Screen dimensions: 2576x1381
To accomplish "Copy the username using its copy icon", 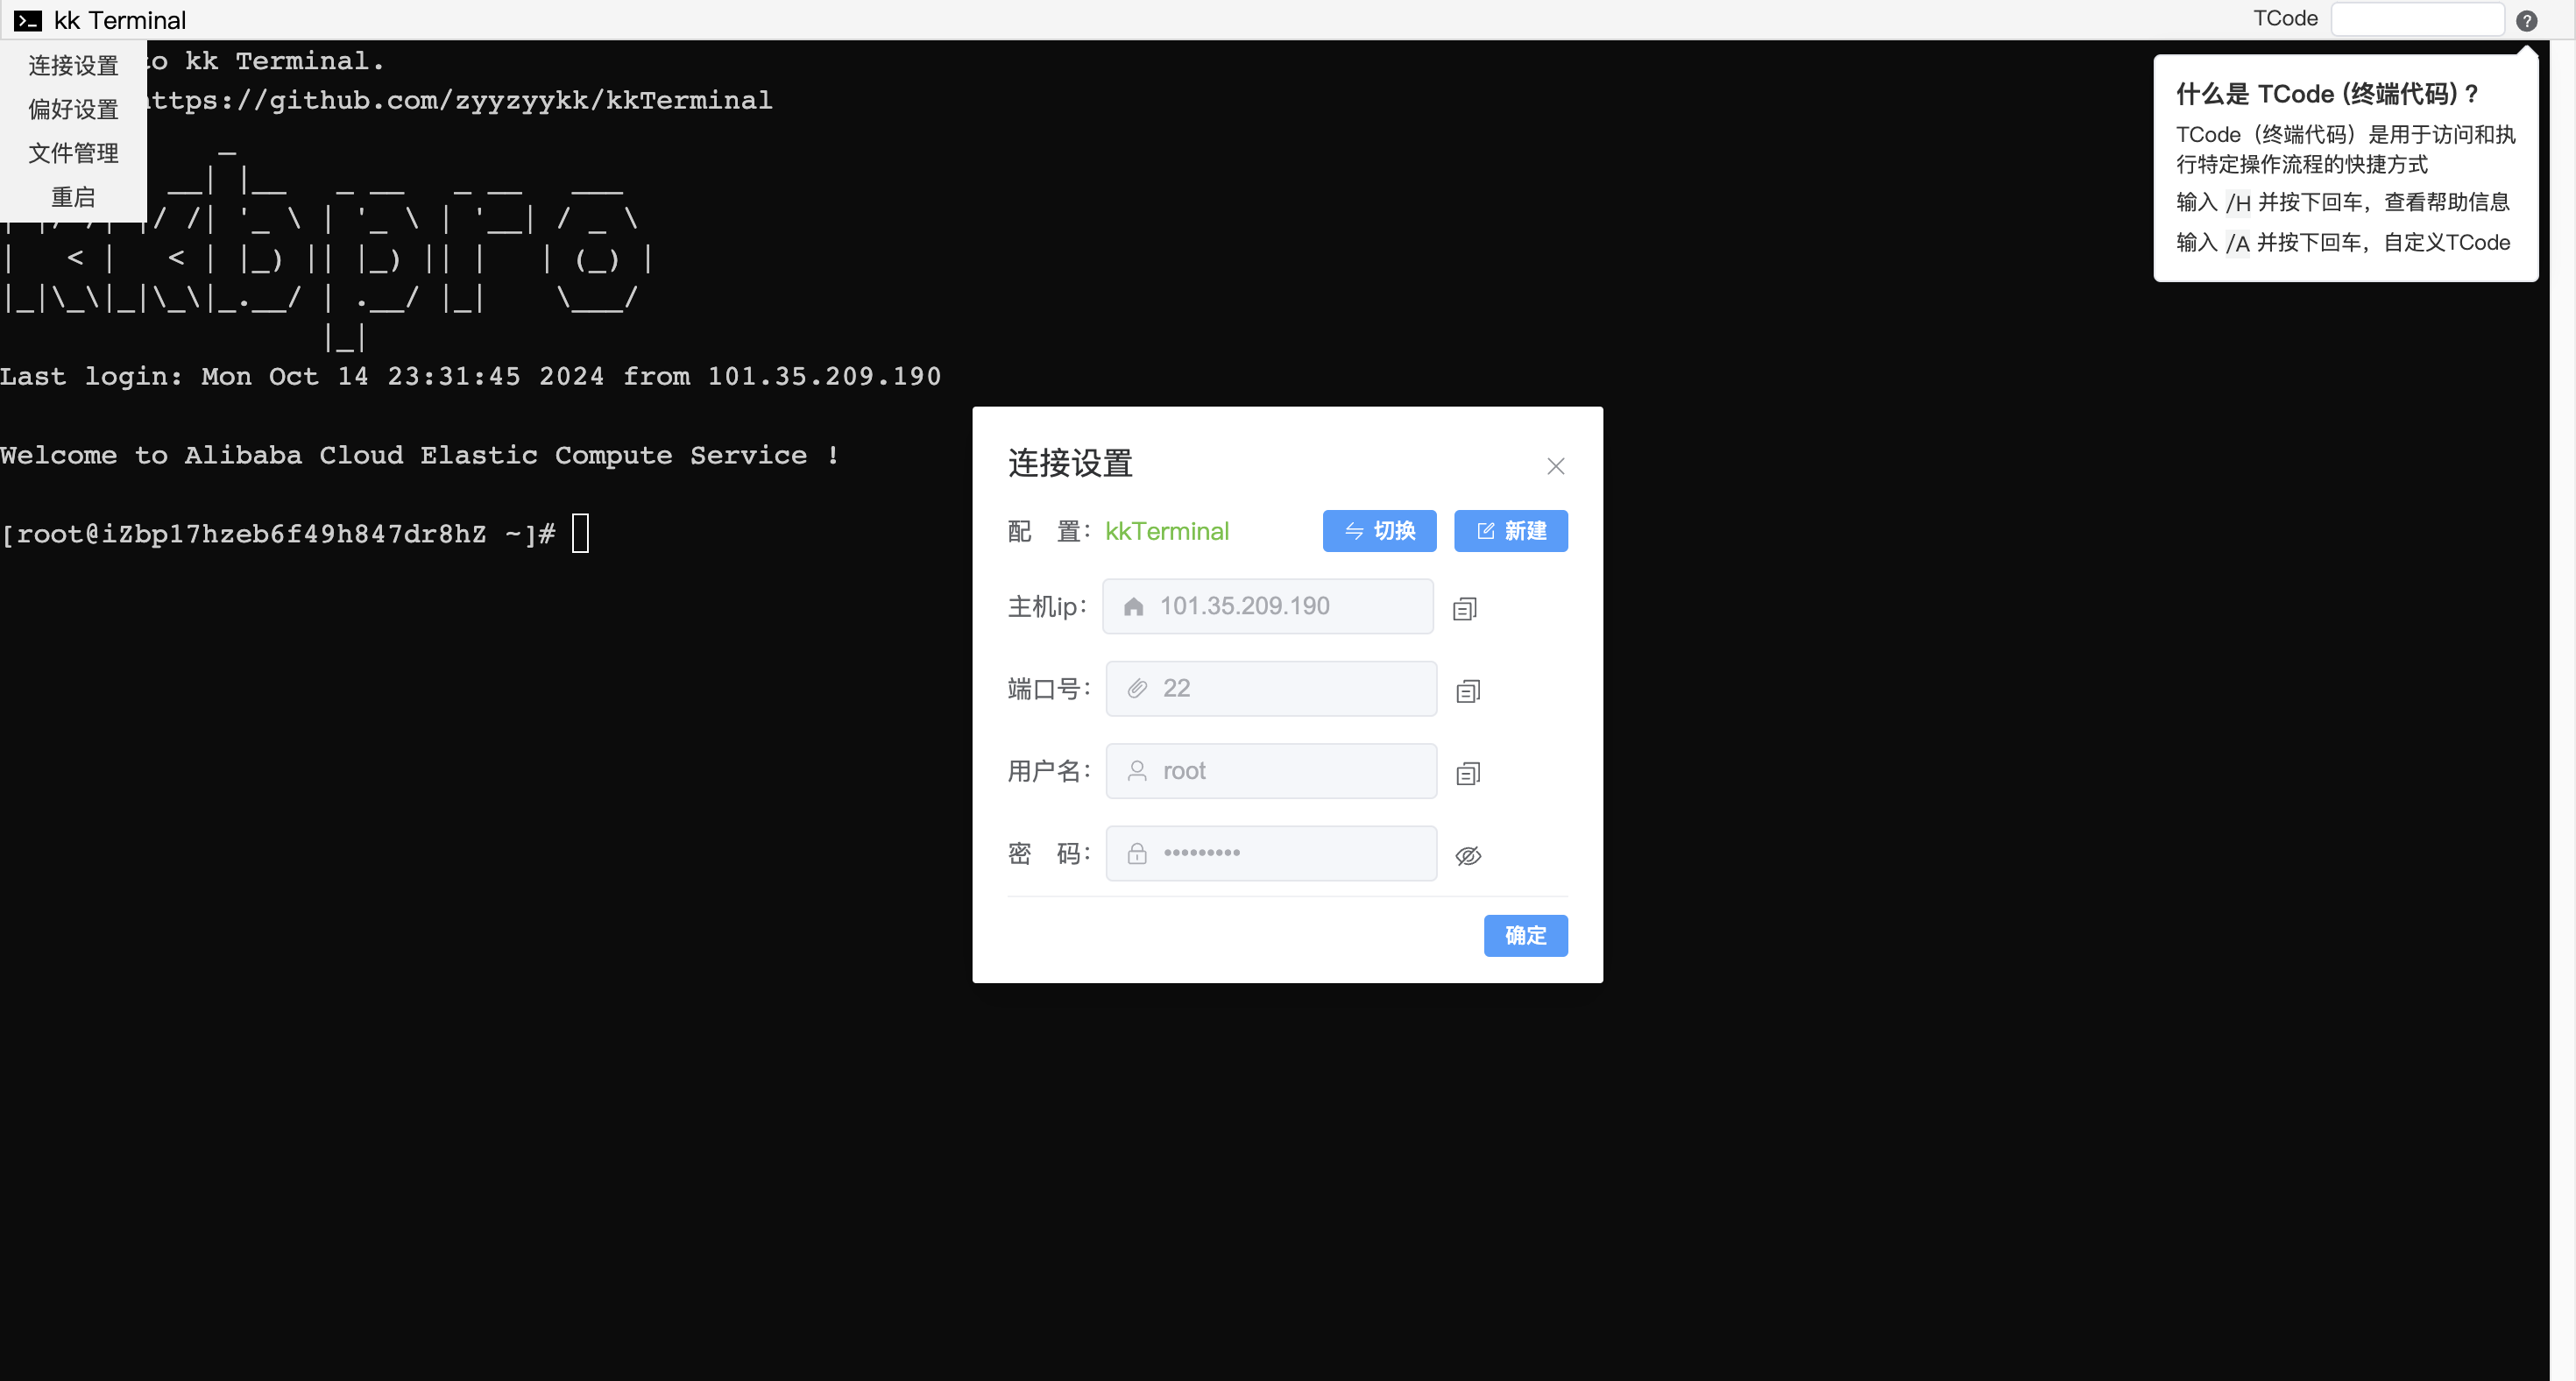I will [x=1467, y=772].
